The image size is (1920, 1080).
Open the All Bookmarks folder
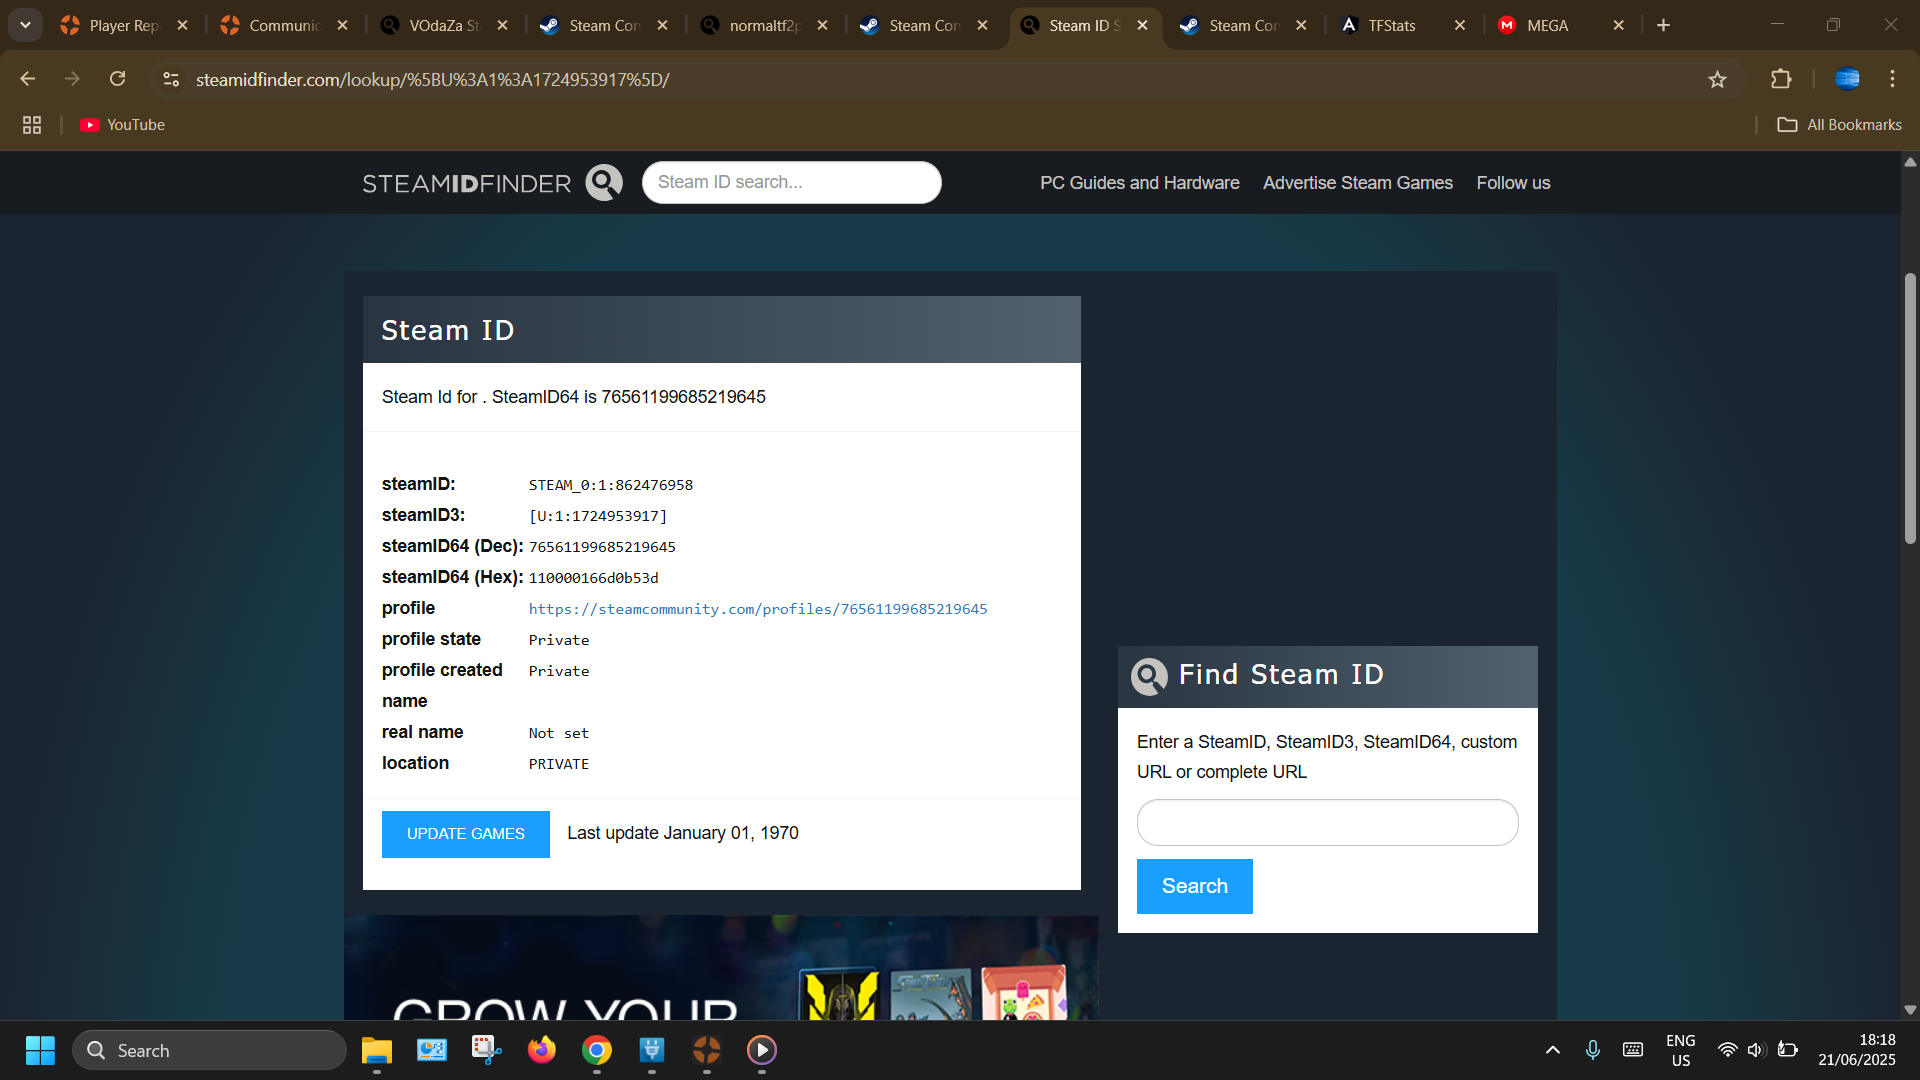(x=1839, y=125)
